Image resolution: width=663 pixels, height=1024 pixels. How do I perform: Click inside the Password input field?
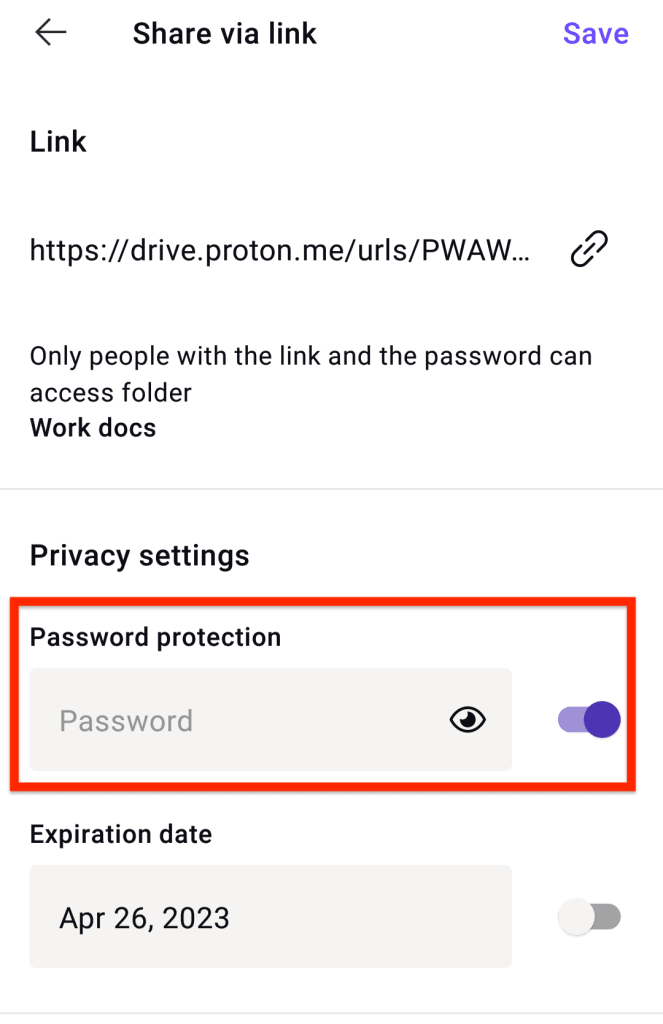[x=200, y=719]
